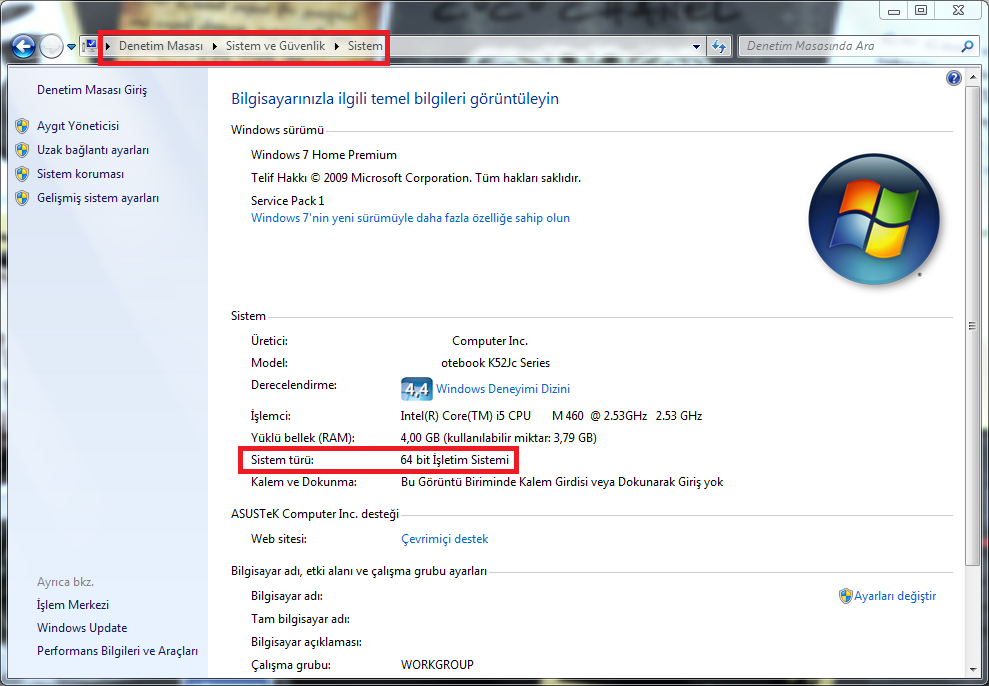Click the Control Panel icon in address bar
Viewport: 989px width, 686px height.
click(90, 46)
